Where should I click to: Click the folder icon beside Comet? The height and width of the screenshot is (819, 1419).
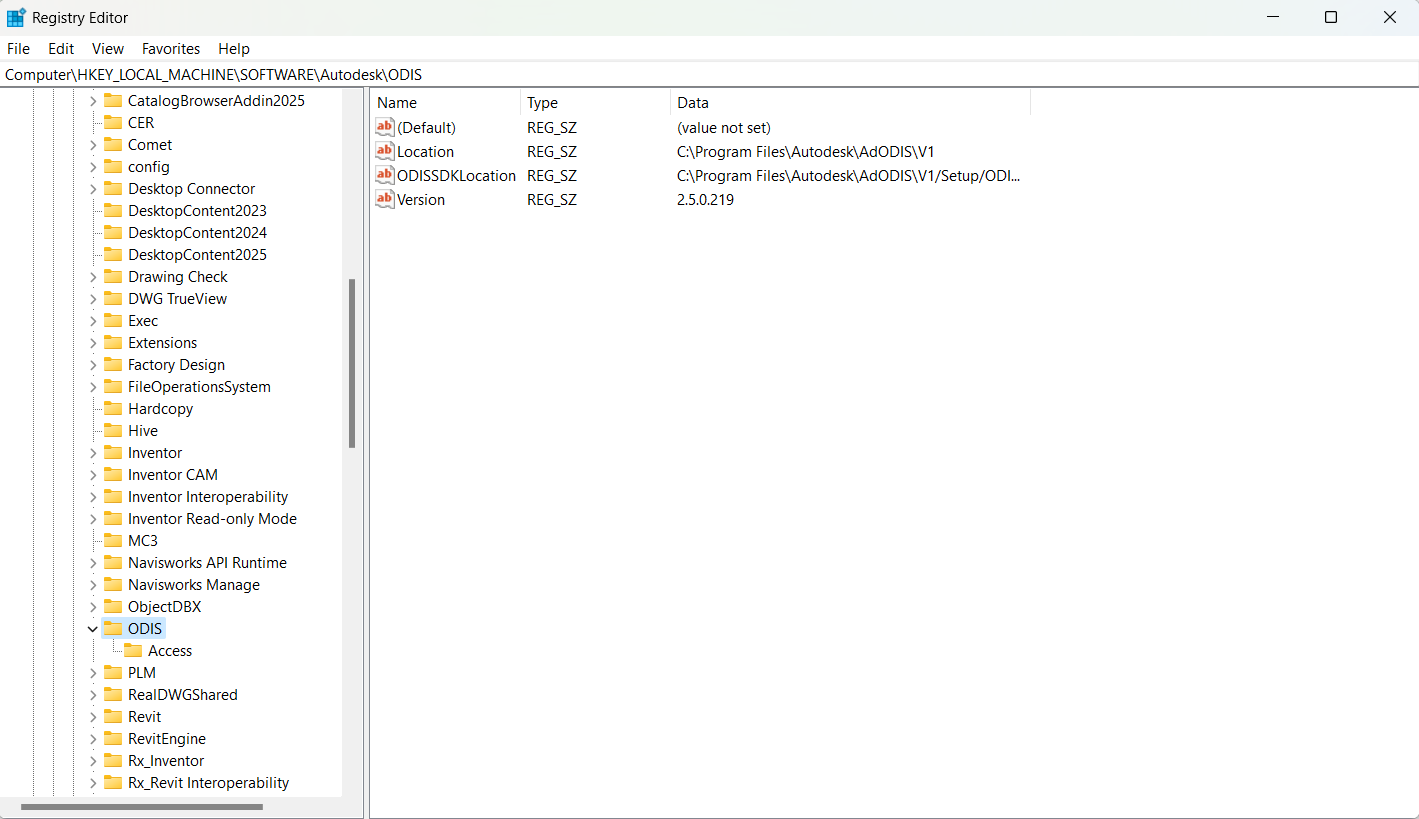[113, 145]
